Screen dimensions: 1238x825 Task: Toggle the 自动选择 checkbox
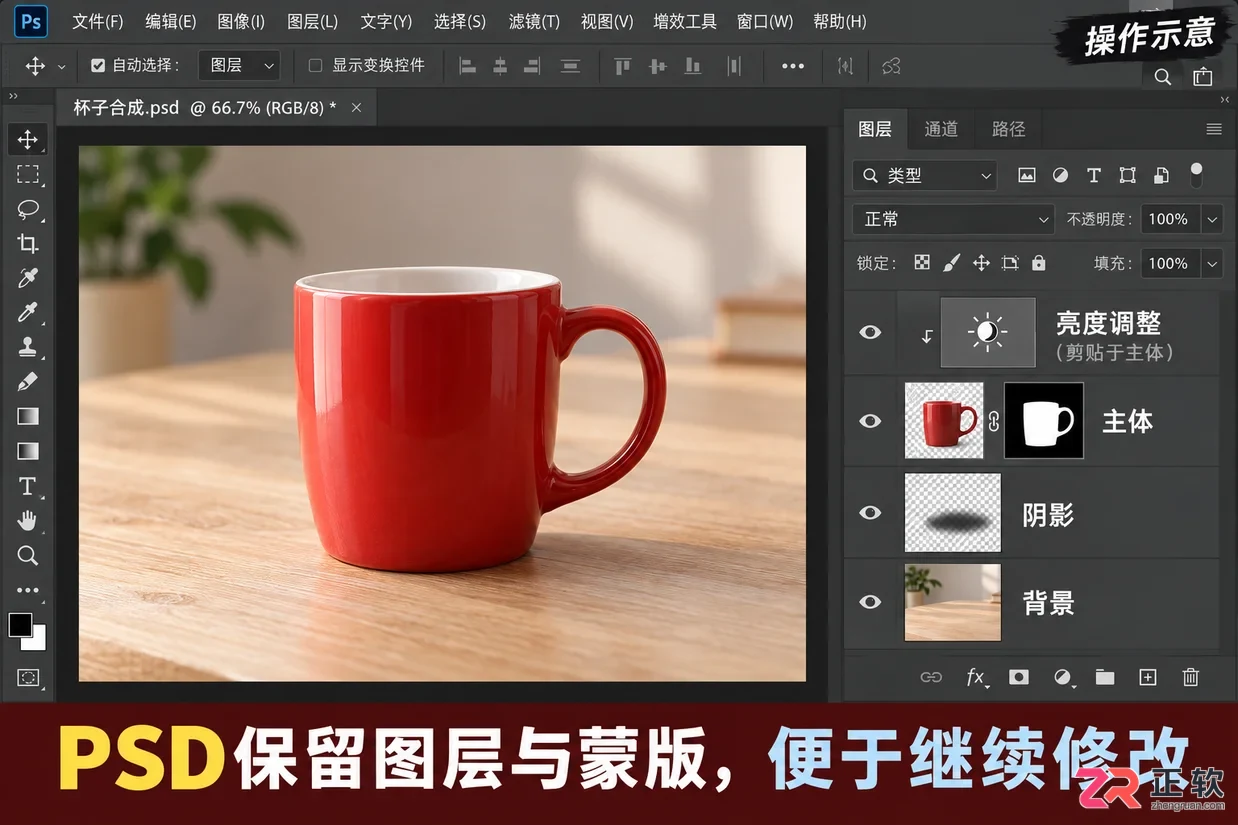click(97, 66)
